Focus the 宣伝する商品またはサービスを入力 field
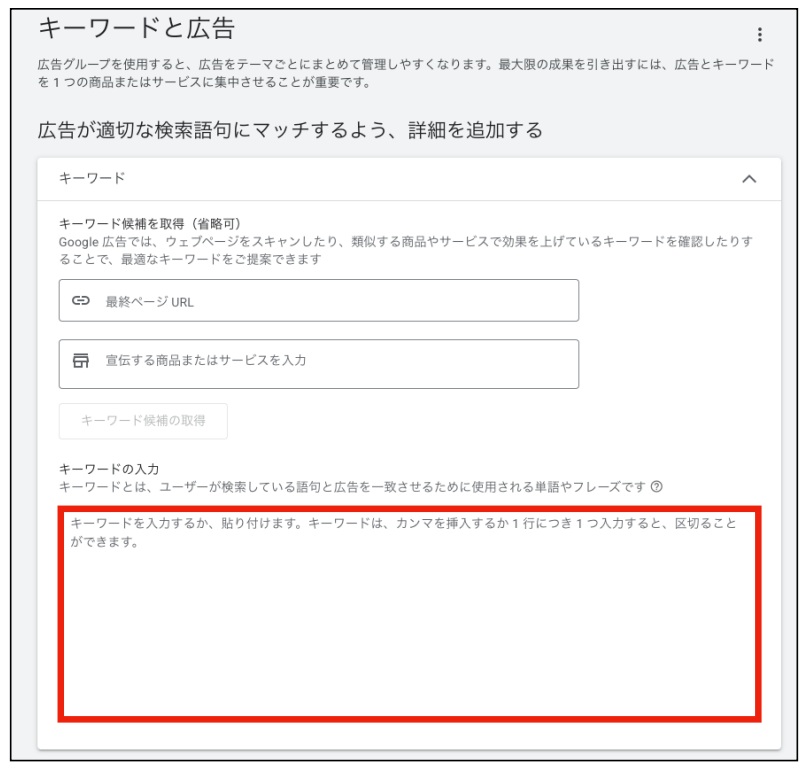The width and height of the screenshot is (807, 770). tap(340, 361)
